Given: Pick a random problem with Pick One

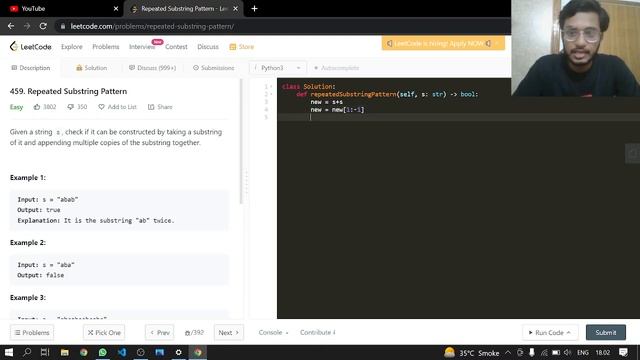Looking at the screenshot, I should click(104, 333).
